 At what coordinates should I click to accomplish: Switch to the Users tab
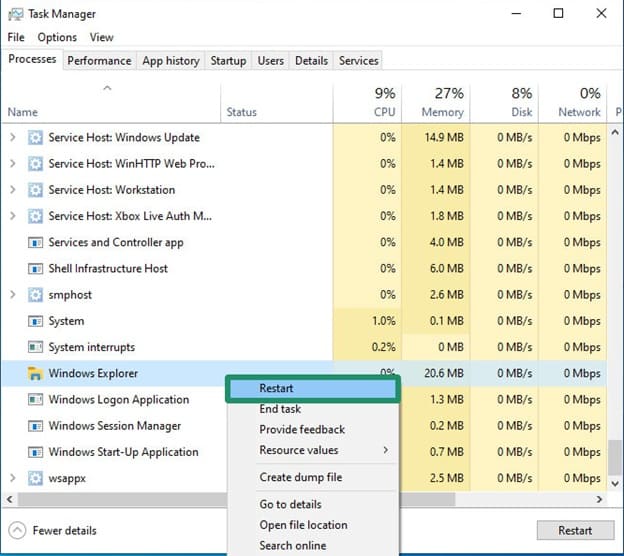coord(271,61)
